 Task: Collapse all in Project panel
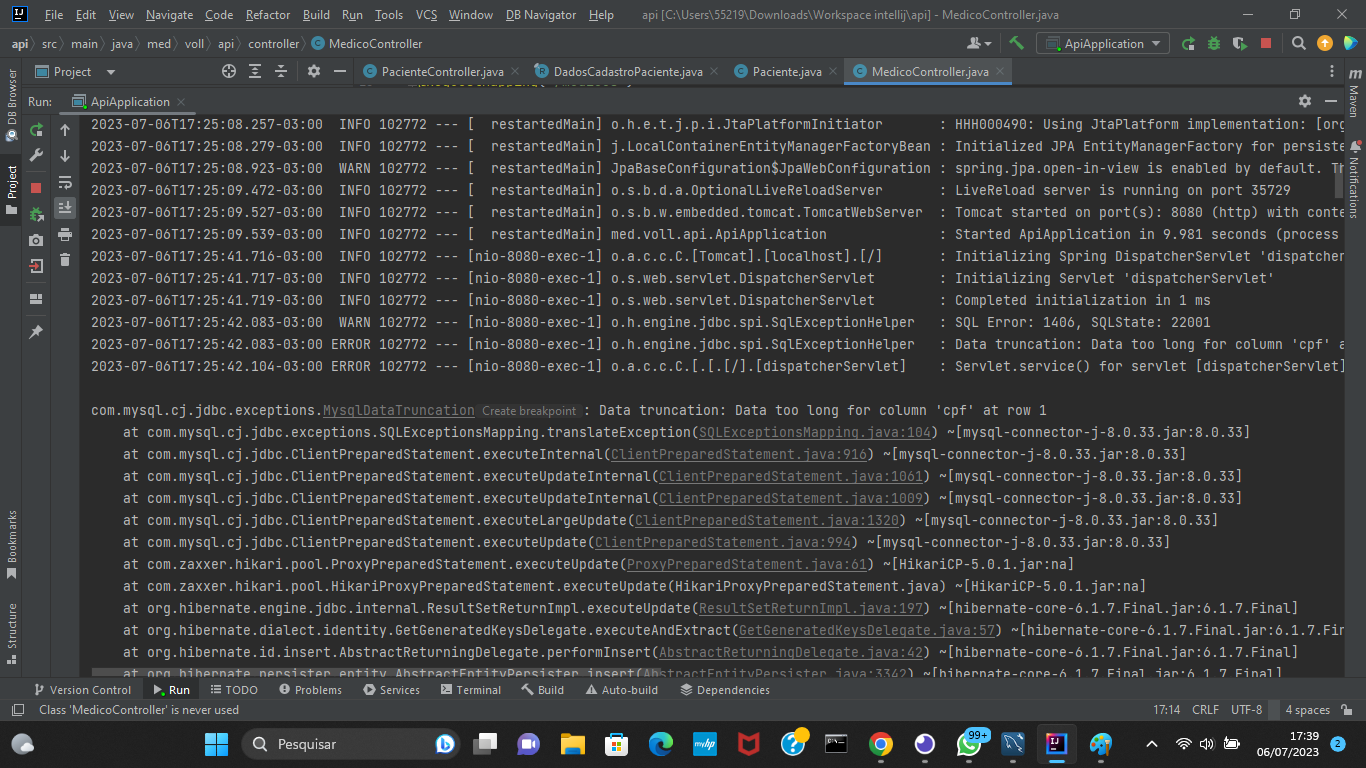point(281,71)
